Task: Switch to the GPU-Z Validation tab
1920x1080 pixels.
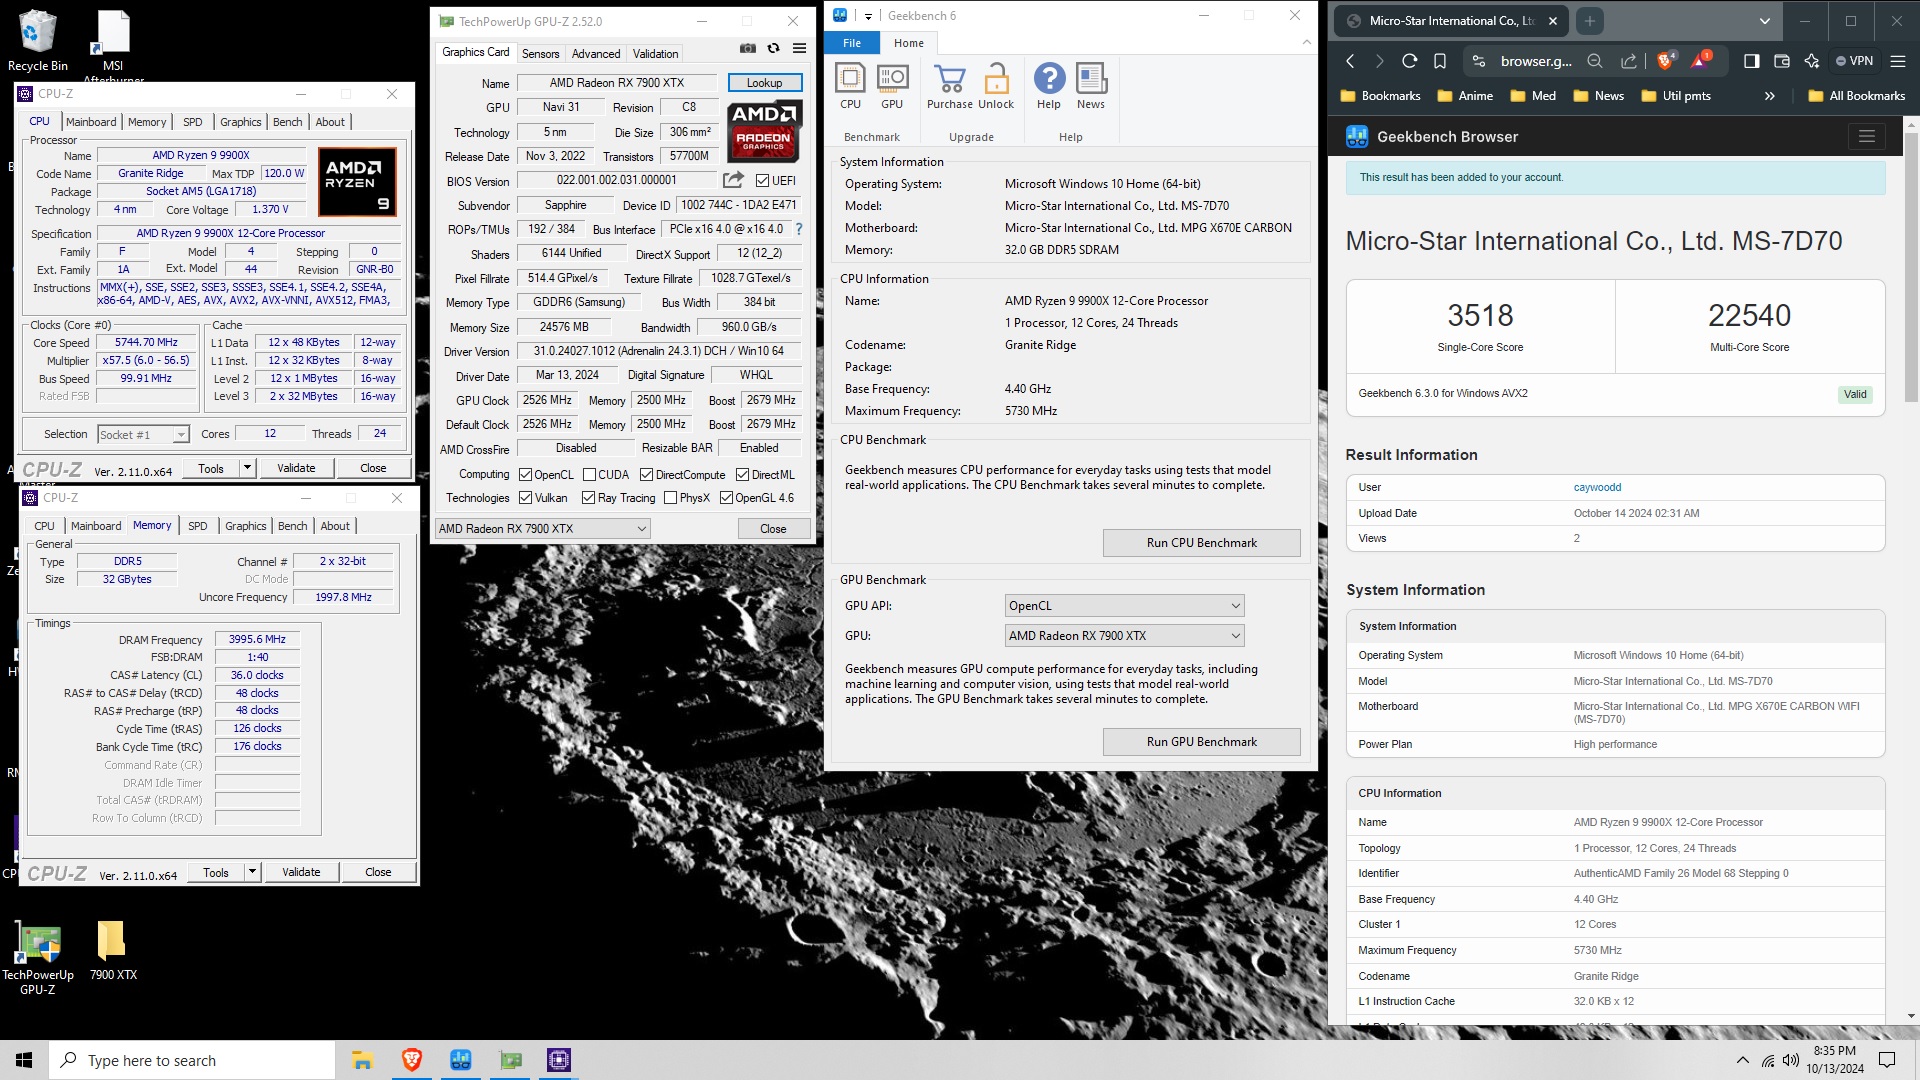Action: pyautogui.click(x=655, y=54)
